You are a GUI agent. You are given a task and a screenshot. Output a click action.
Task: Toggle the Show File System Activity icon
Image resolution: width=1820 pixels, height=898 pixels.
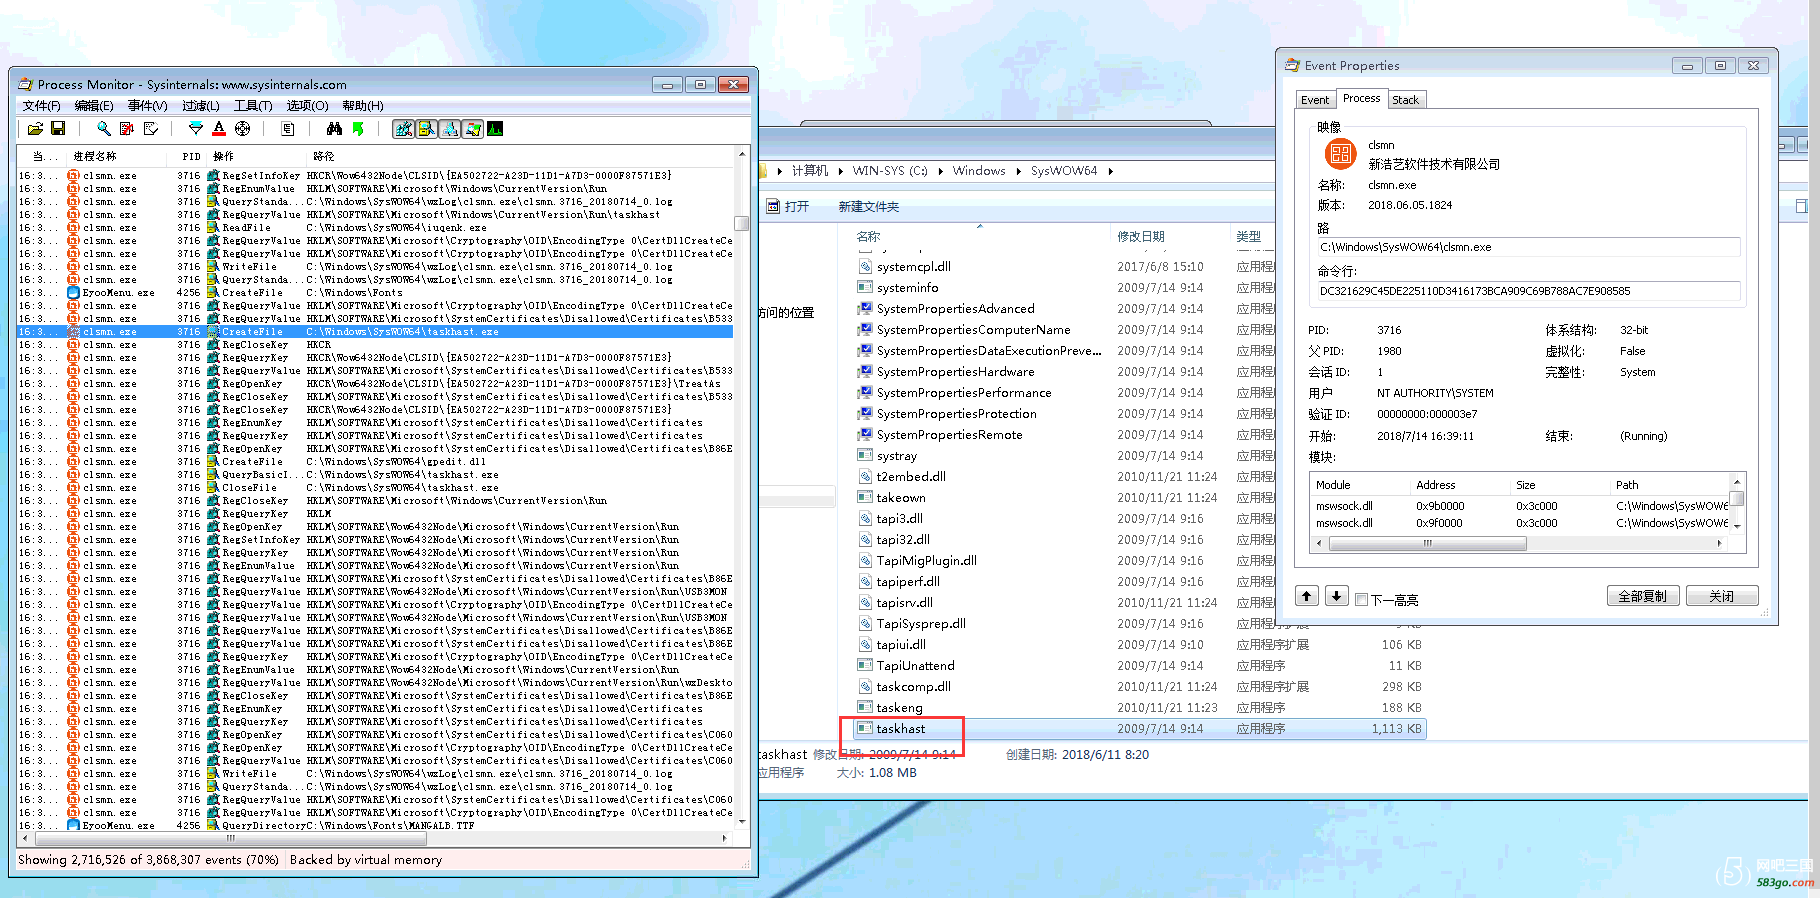click(427, 129)
